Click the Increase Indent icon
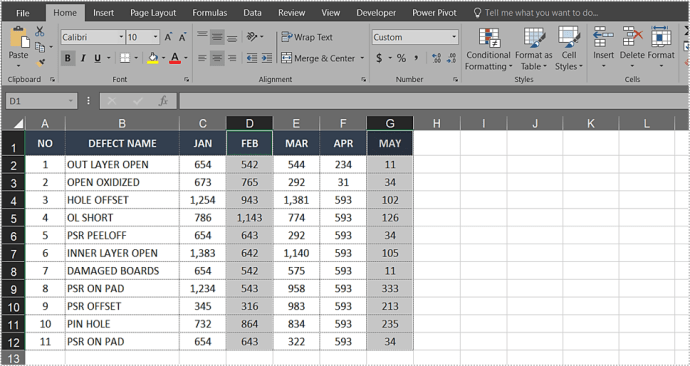The width and height of the screenshot is (690, 366). (267, 58)
